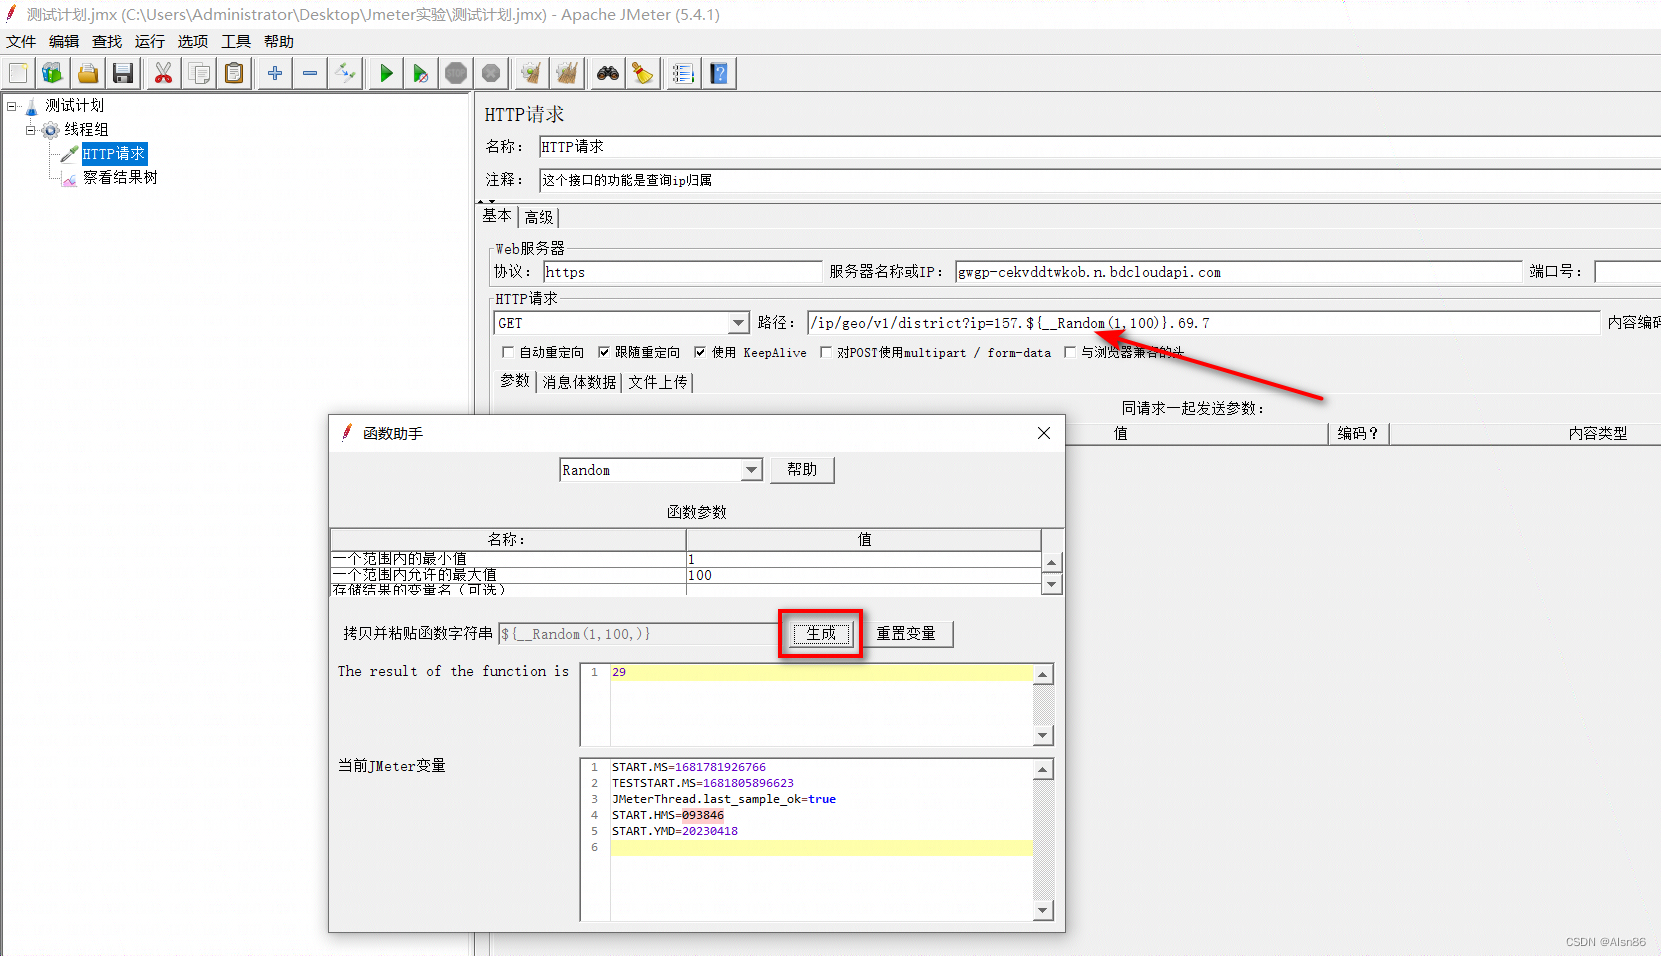This screenshot has width=1661, height=956.
Task: Switch to the 文件上传 tab
Action: coord(658,382)
